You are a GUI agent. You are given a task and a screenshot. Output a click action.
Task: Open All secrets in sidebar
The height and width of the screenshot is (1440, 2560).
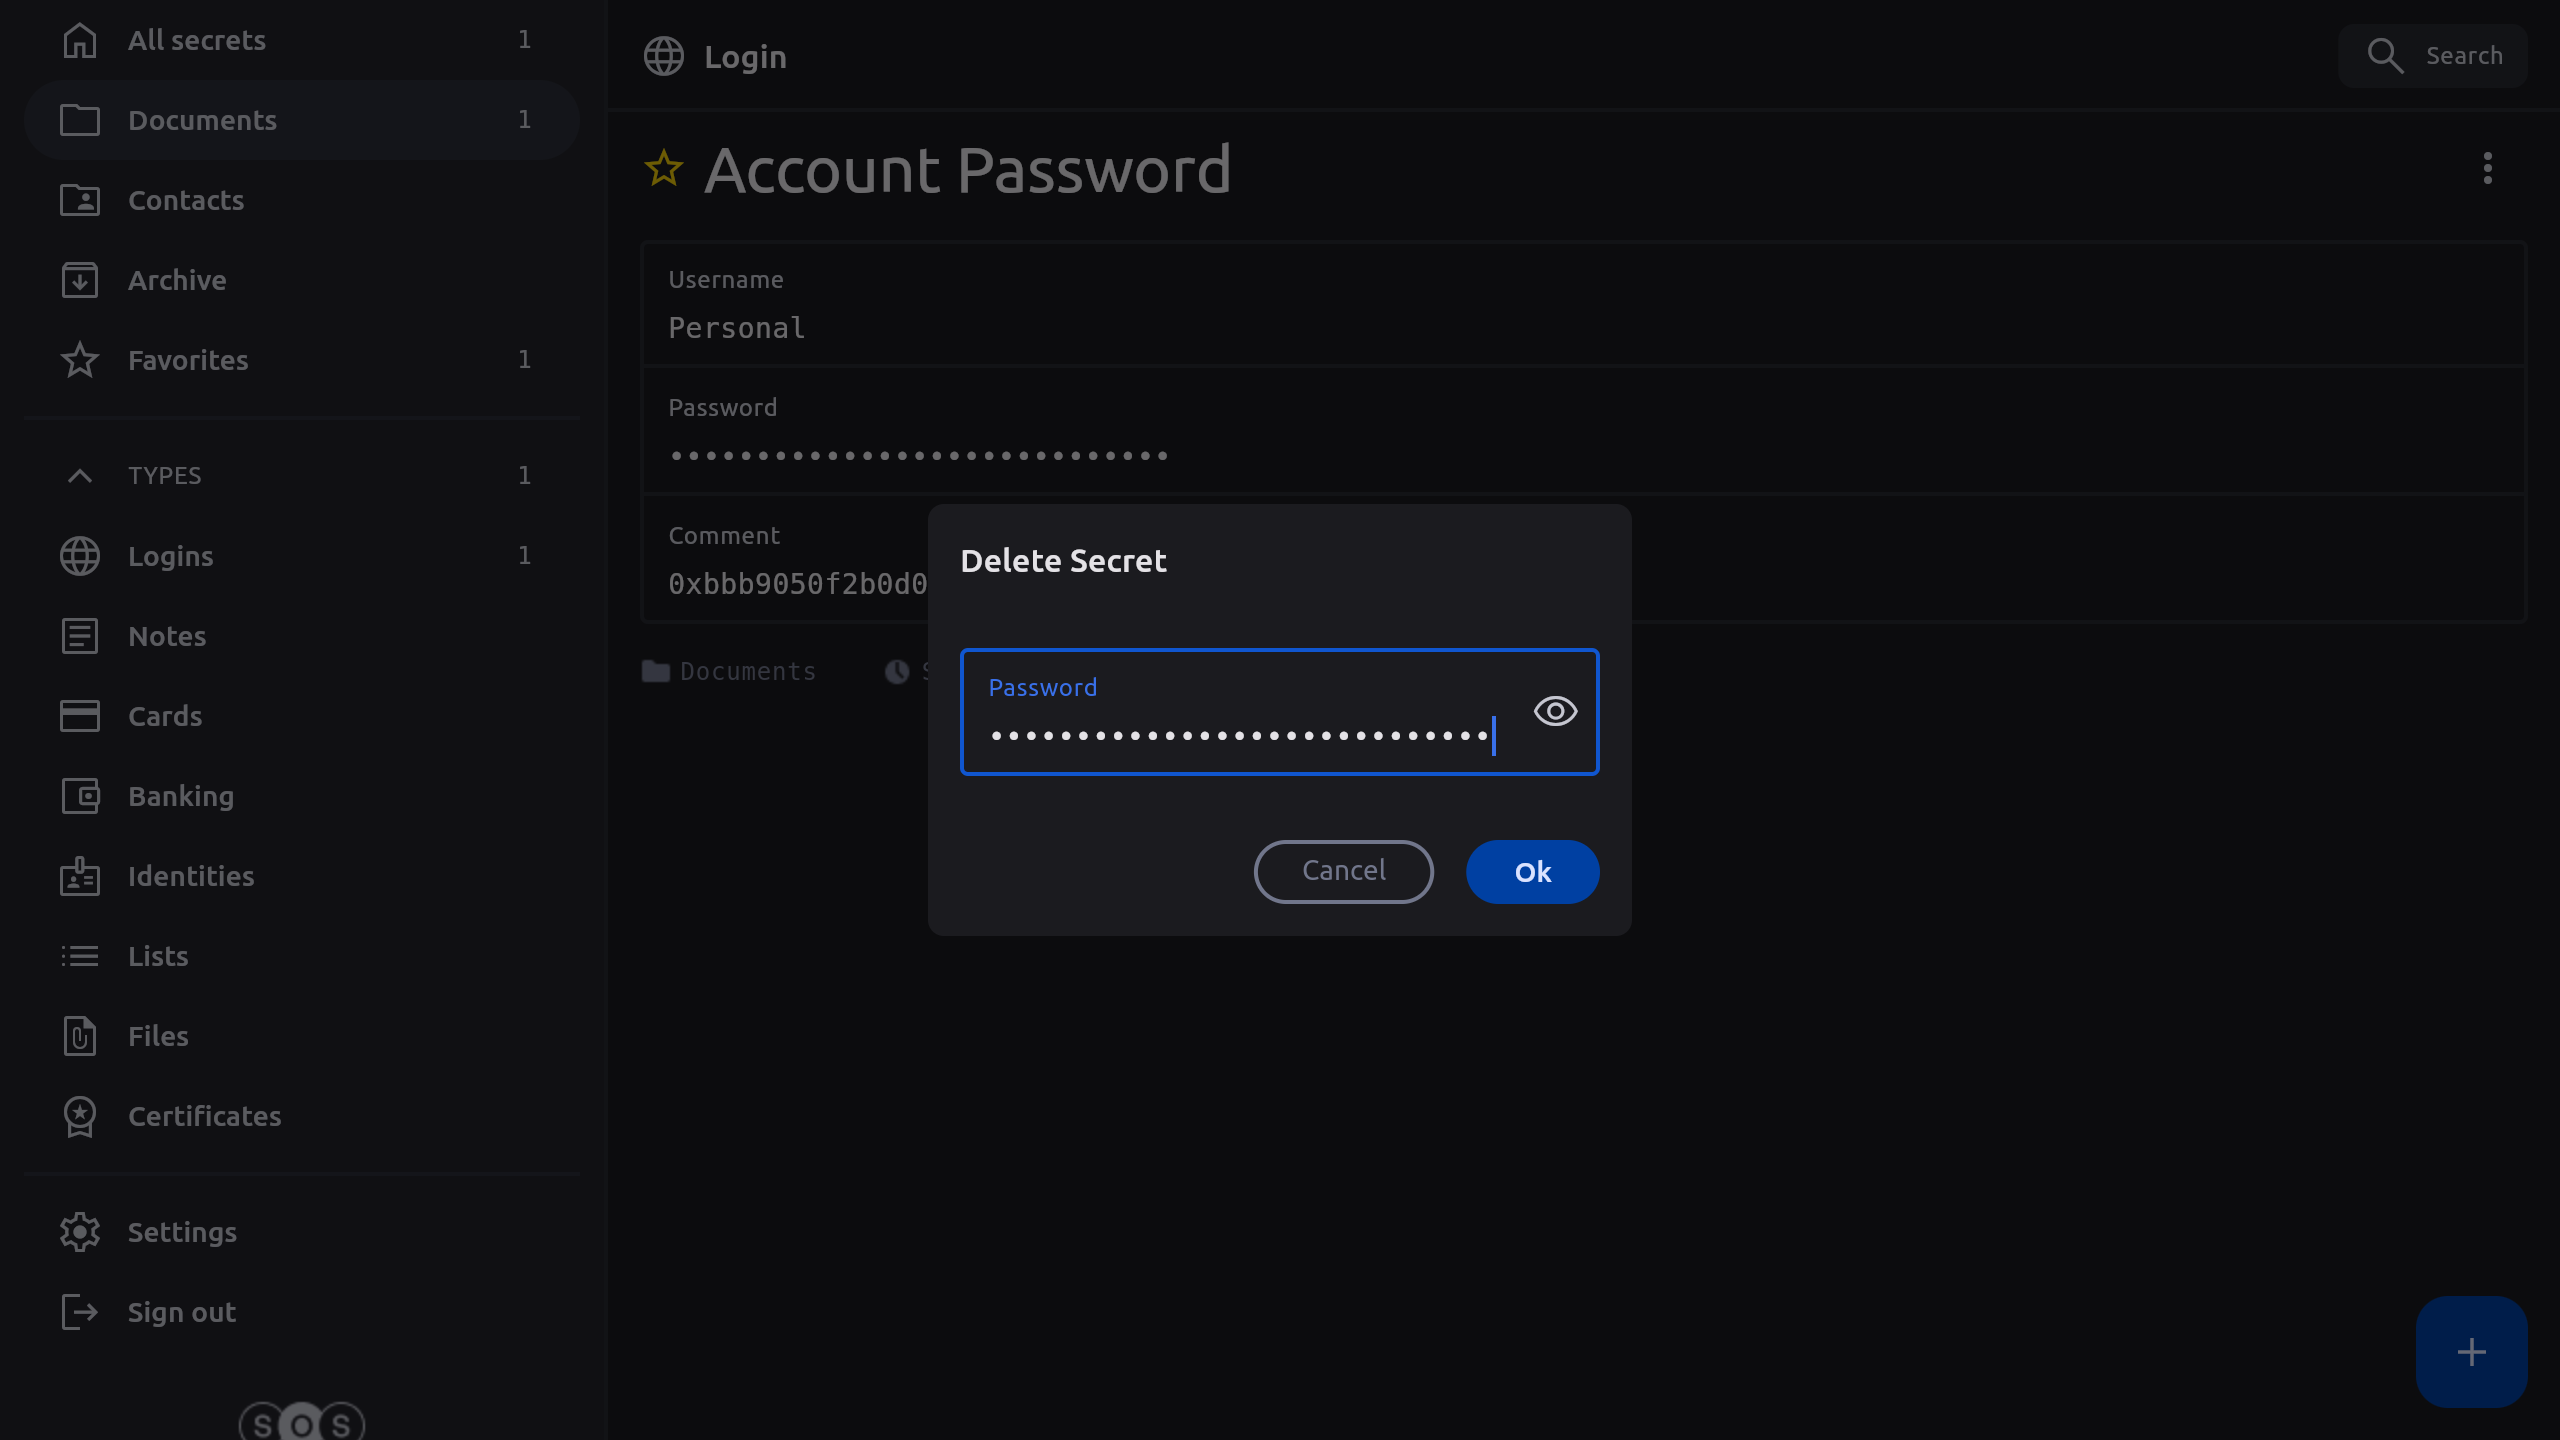tap(196, 40)
